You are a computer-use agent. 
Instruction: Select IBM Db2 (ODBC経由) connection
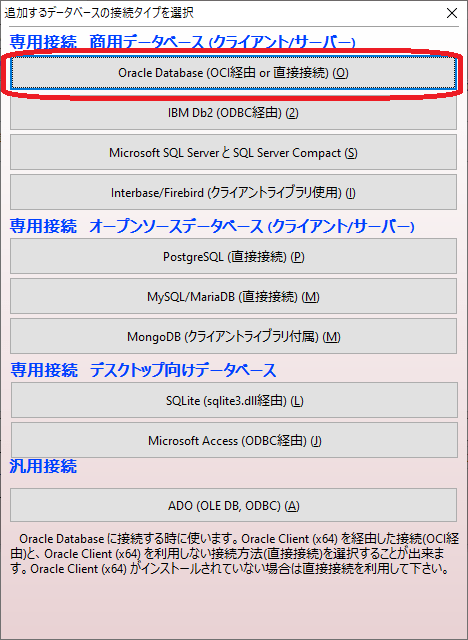233,113
